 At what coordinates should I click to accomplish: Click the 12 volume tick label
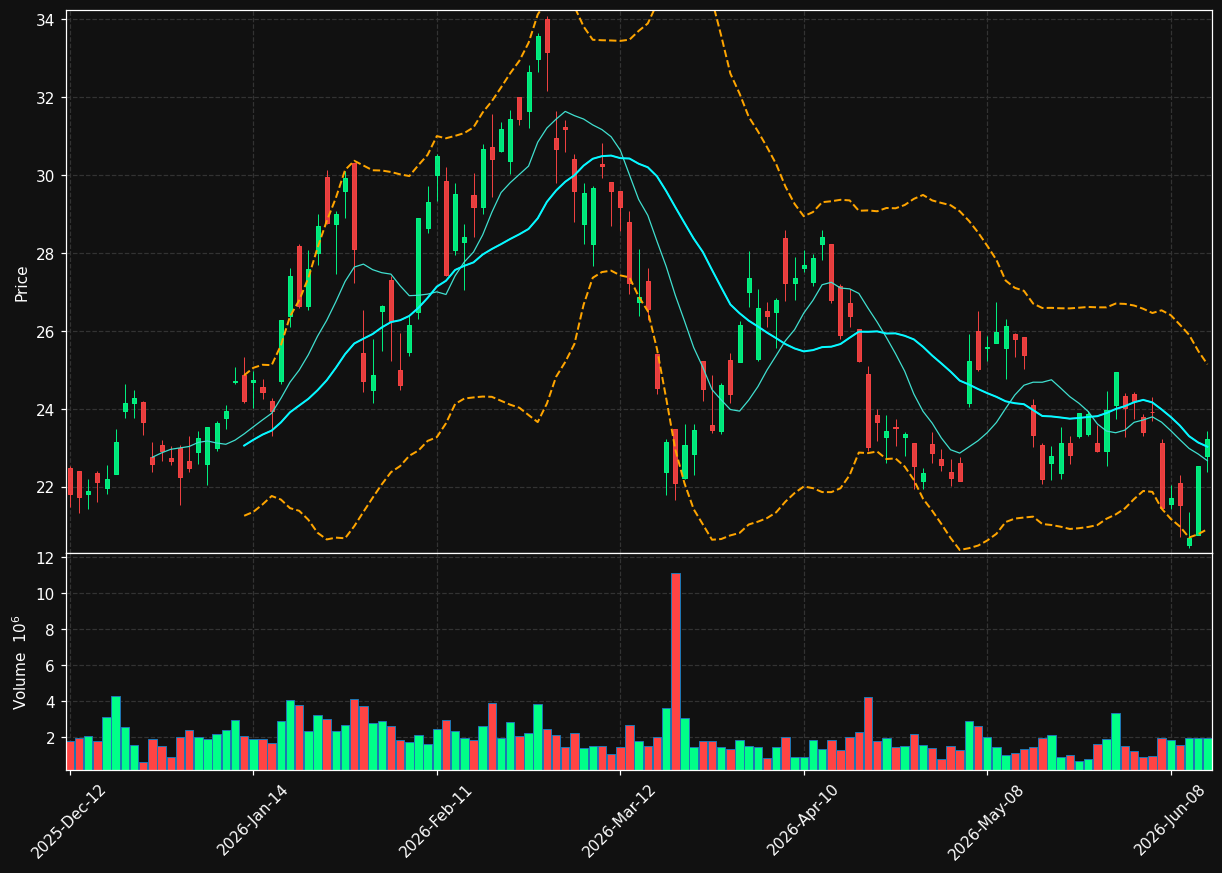[x=48, y=558]
